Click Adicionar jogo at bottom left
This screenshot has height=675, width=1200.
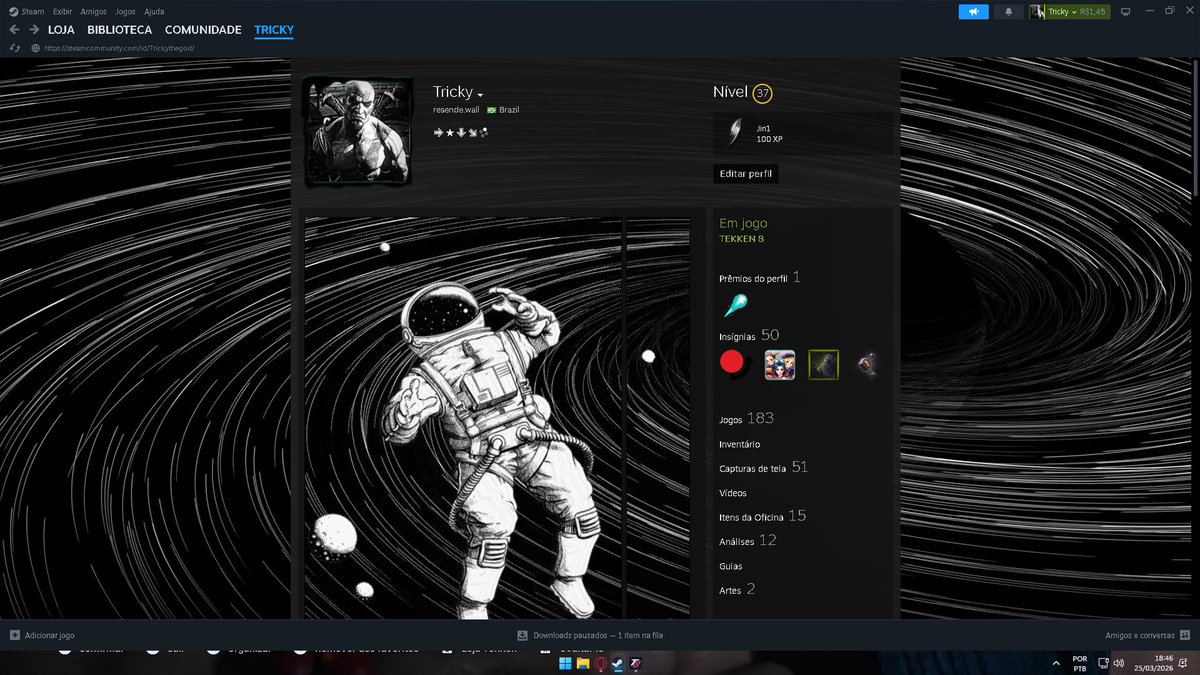41,635
